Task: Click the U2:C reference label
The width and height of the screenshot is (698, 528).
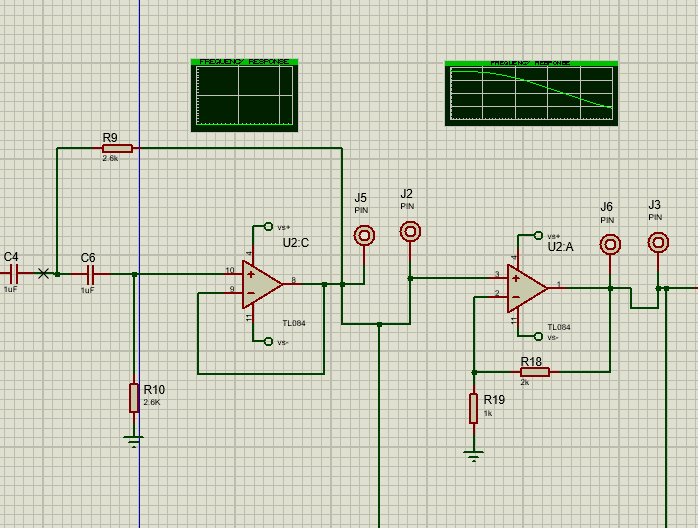Action: click(x=296, y=243)
